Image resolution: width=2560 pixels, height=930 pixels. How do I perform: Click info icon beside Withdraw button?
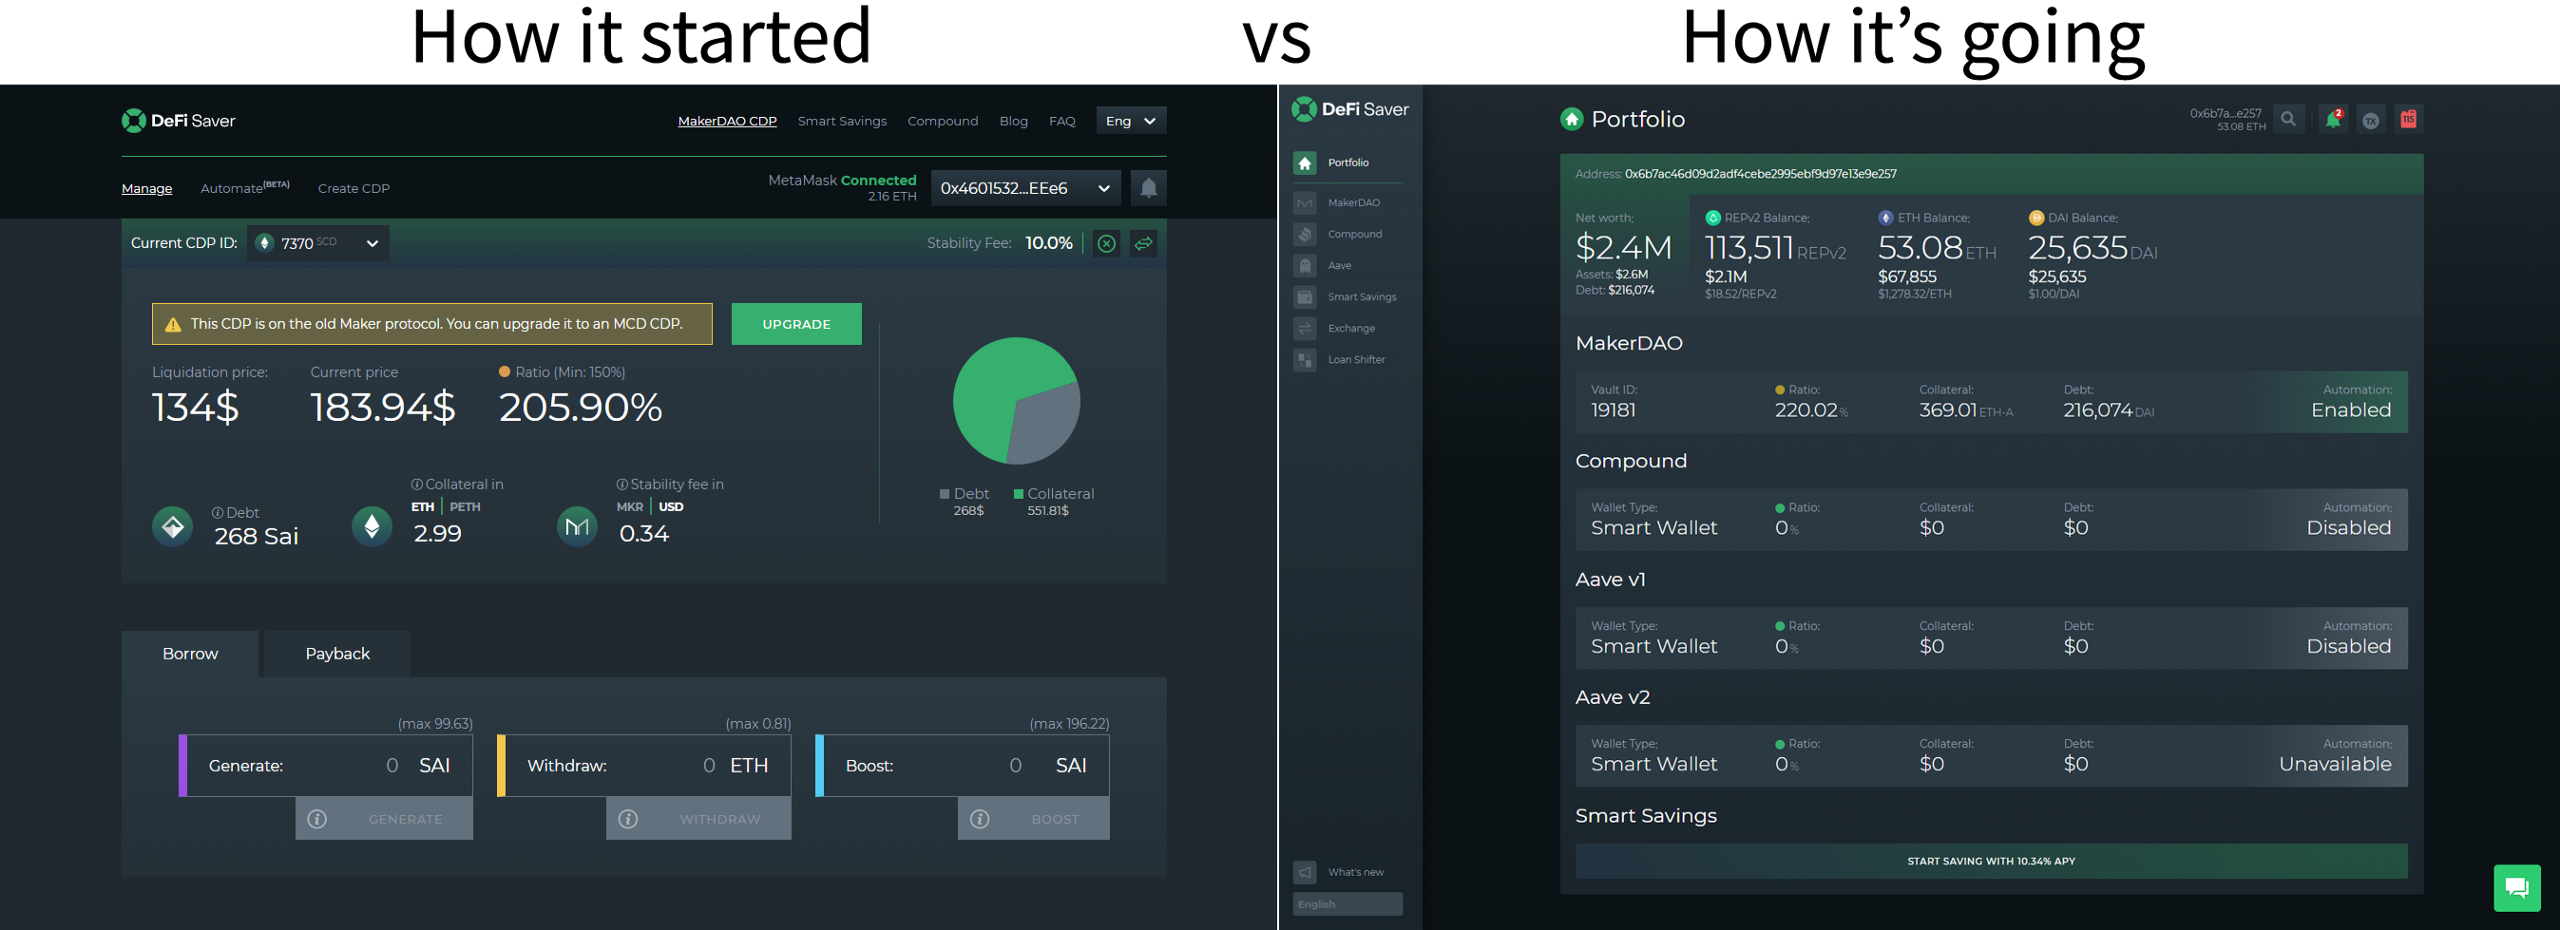[x=628, y=819]
